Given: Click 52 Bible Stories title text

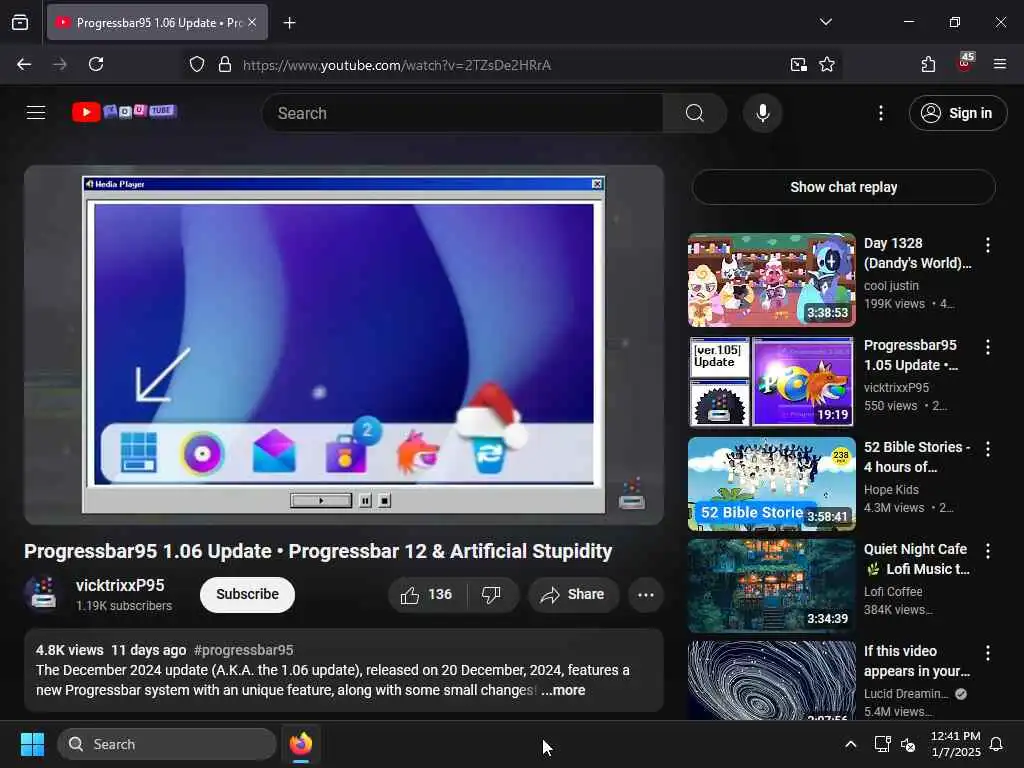Looking at the screenshot, I should tap(917, 457).
